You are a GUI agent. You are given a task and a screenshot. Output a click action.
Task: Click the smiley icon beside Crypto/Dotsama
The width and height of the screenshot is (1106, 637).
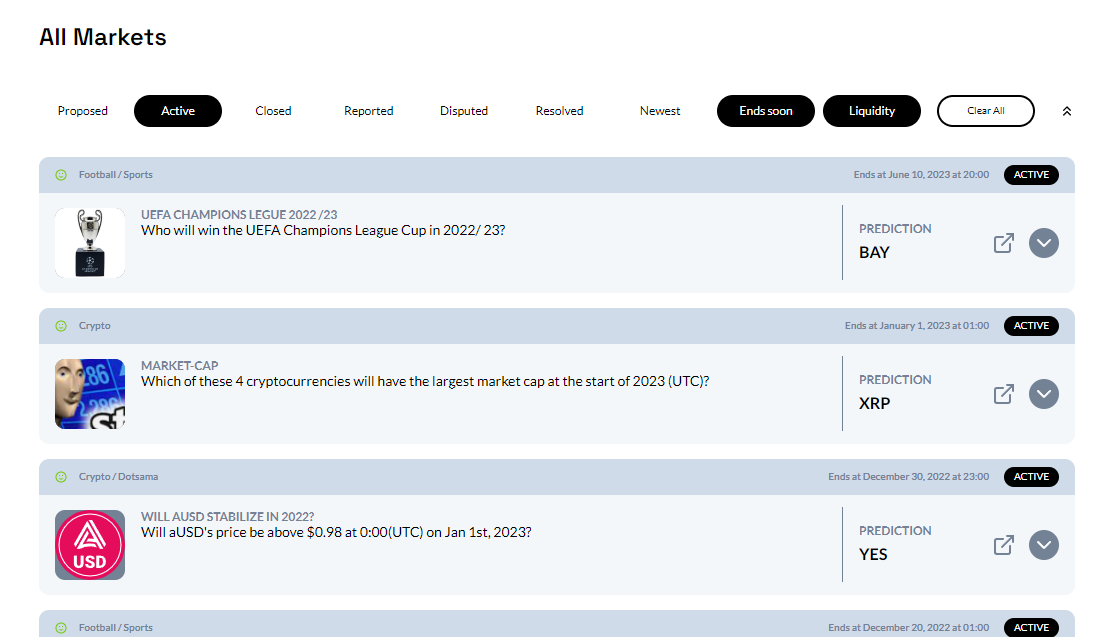[x=62, y=476]
